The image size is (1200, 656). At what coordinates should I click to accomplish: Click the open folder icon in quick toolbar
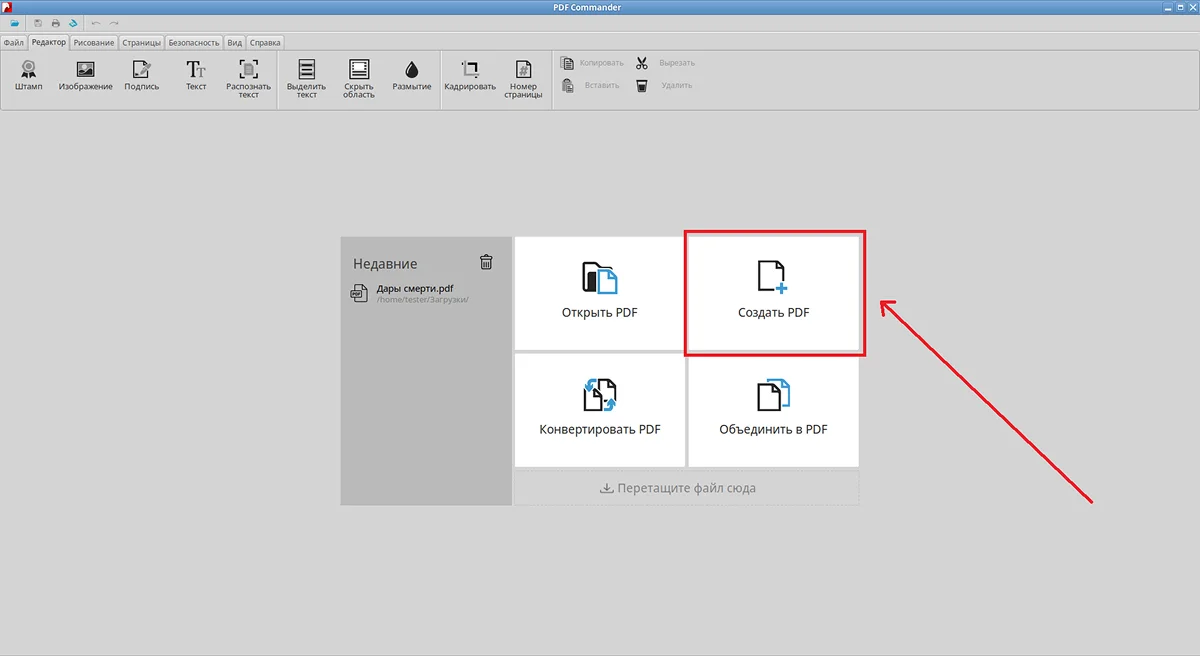click(x=15, y=23)
